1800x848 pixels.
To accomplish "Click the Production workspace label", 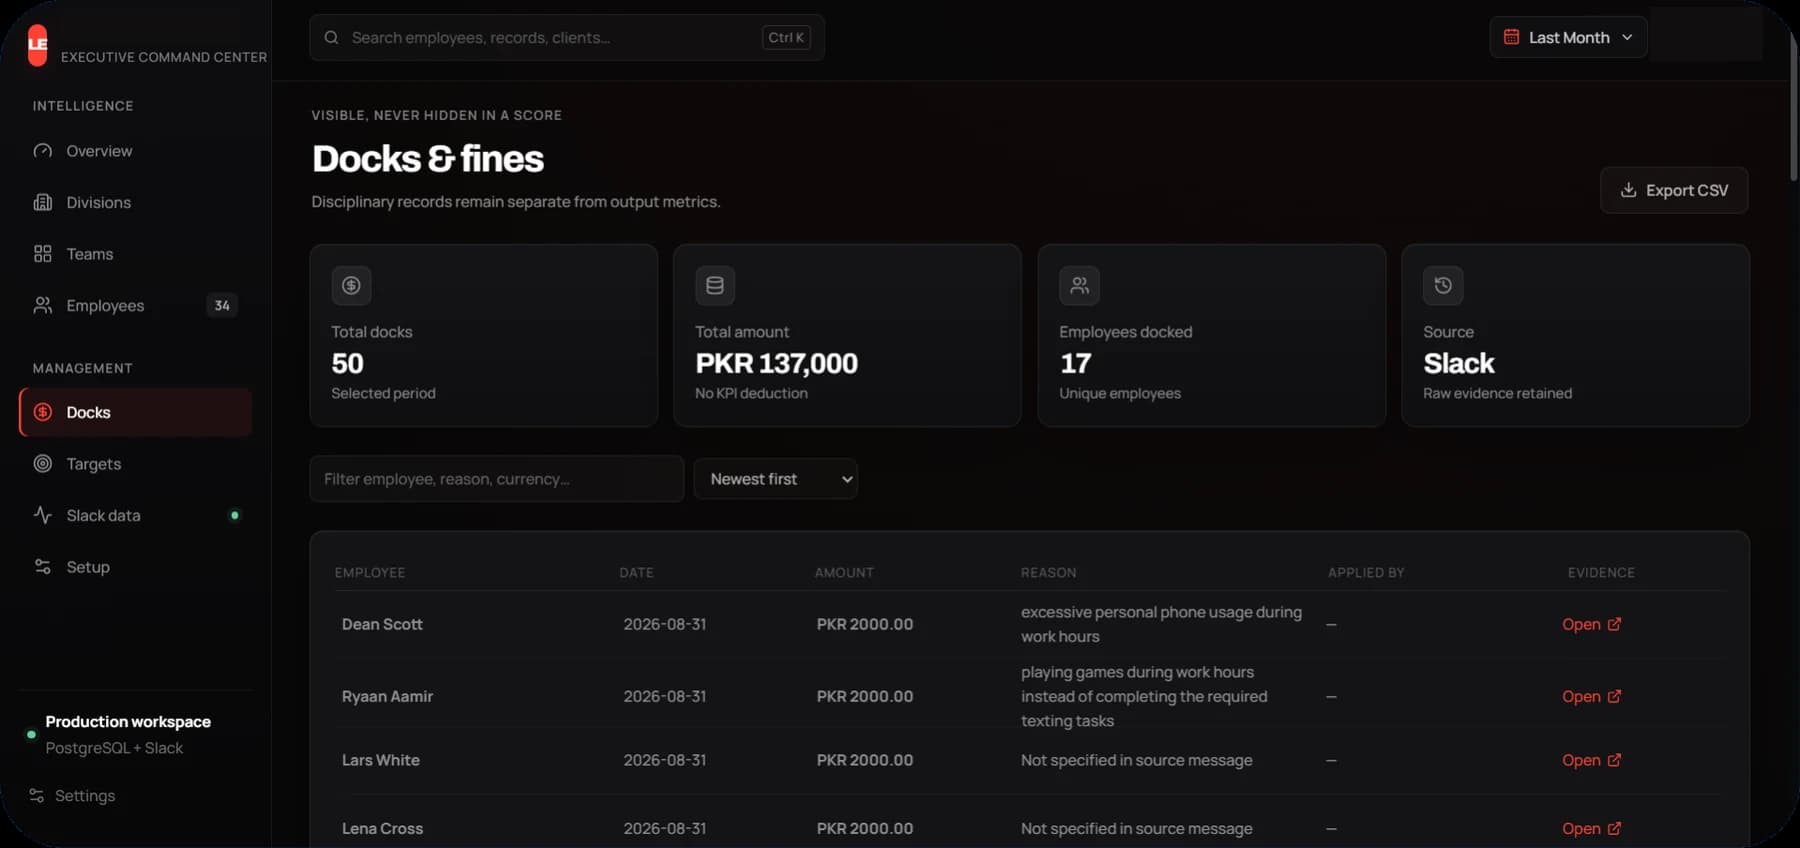I will [x=128, y=722].
